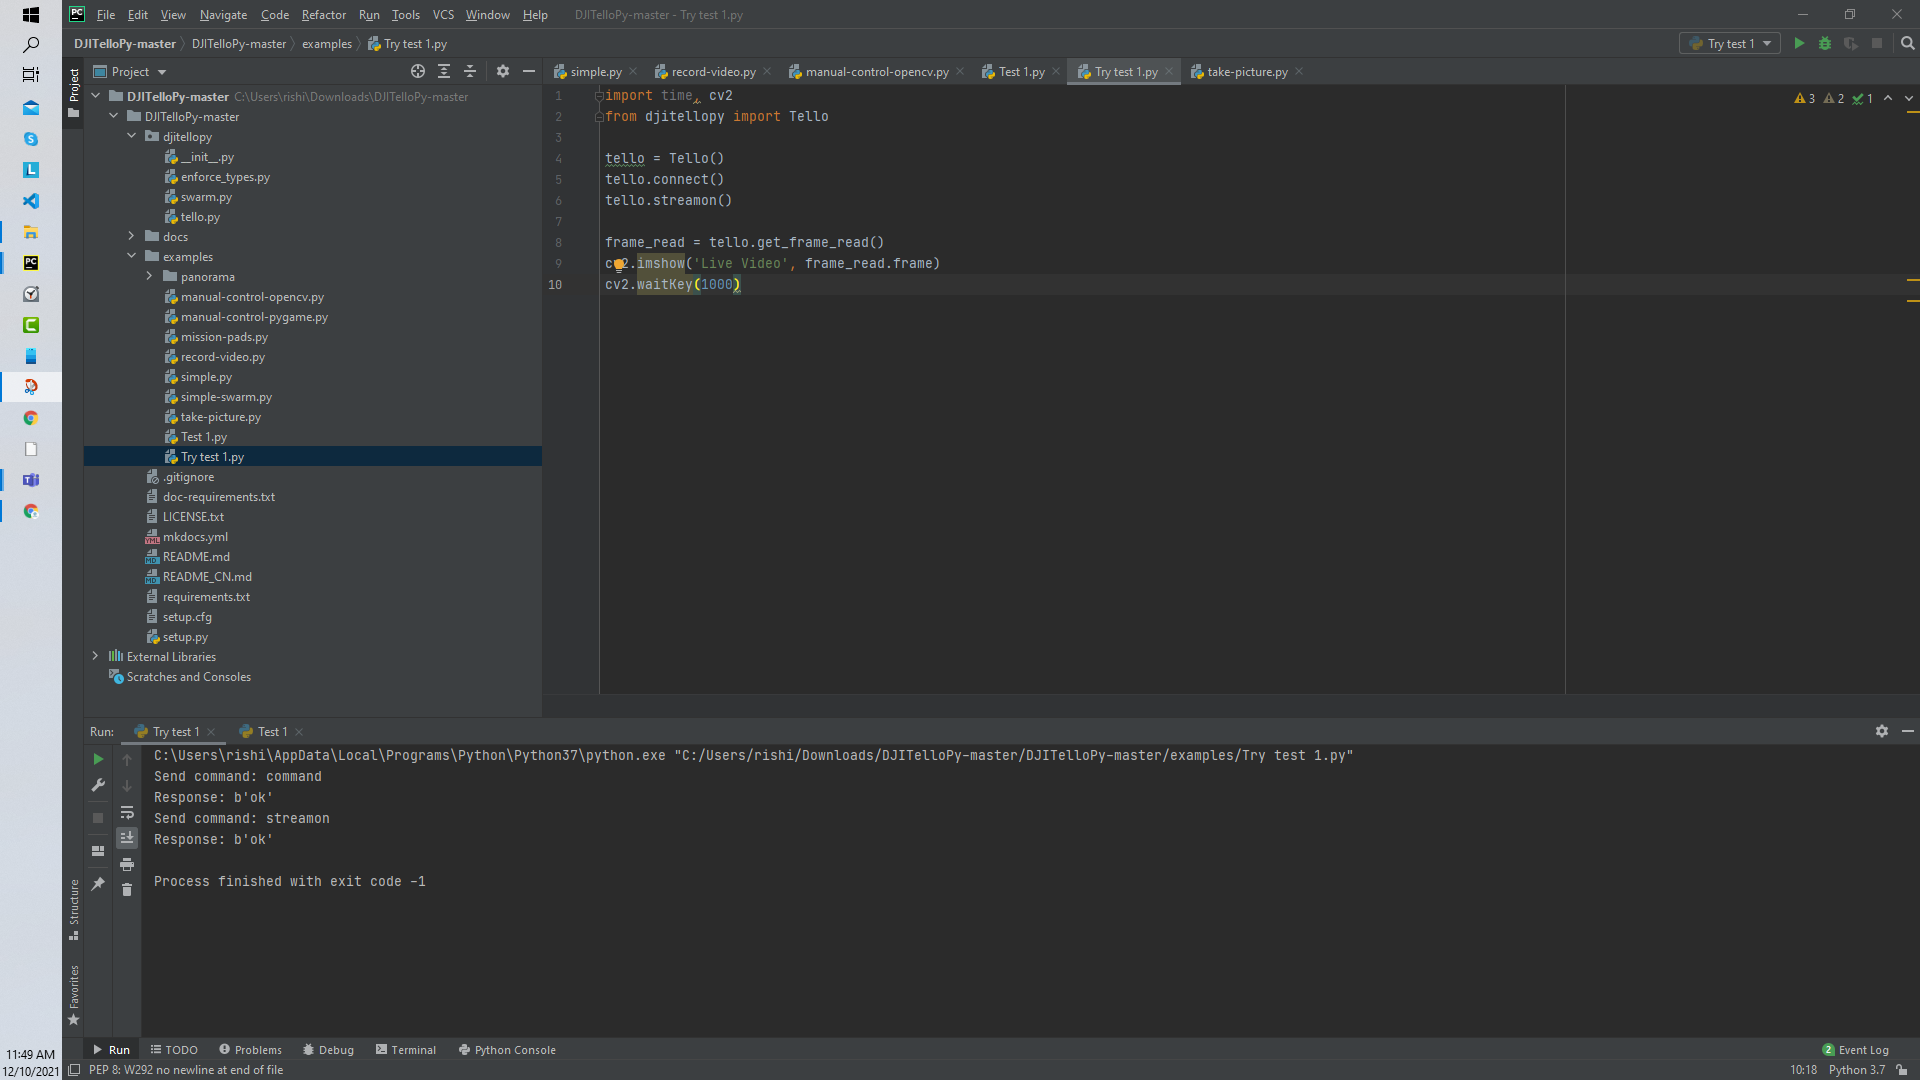Toggle scroll to end in console
The image size is (1920, 1080).
point(127,838)
